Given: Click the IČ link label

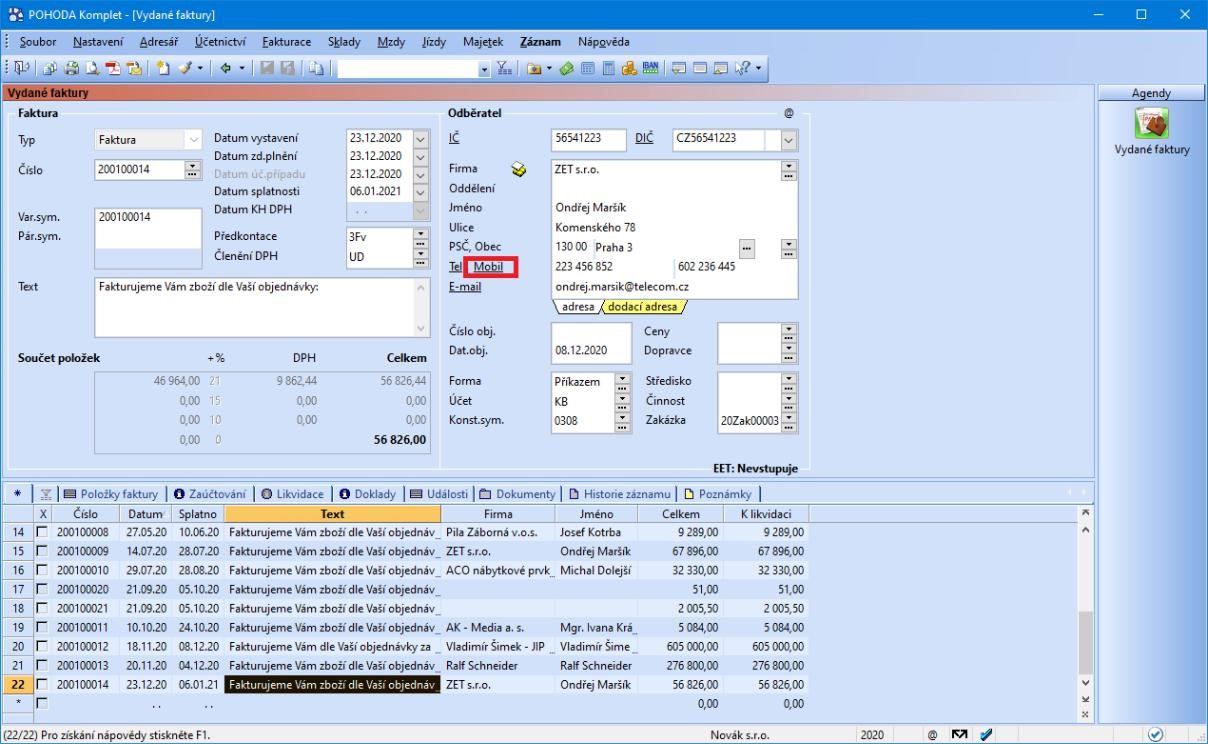Looking at the screenshot, I should (x=455, y=138).
